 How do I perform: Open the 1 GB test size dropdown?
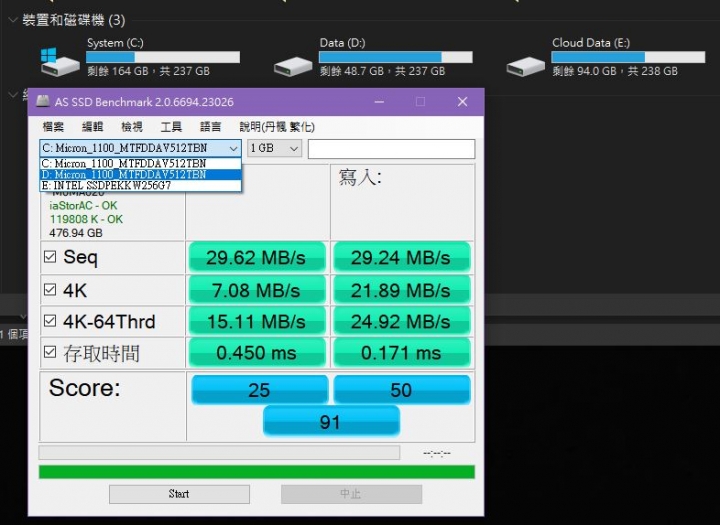(x=274, y=148)
